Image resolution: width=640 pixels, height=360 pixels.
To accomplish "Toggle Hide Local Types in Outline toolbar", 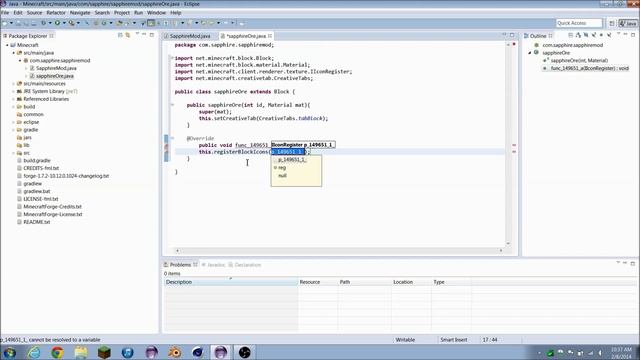I will point(609,36).
